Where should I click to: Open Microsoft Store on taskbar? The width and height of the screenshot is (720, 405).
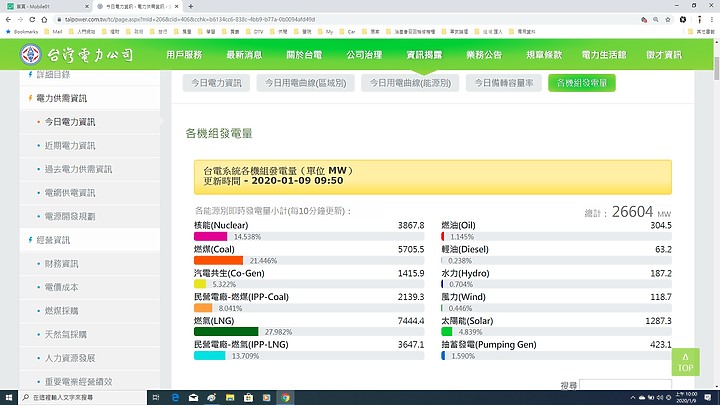coord(248,397)
